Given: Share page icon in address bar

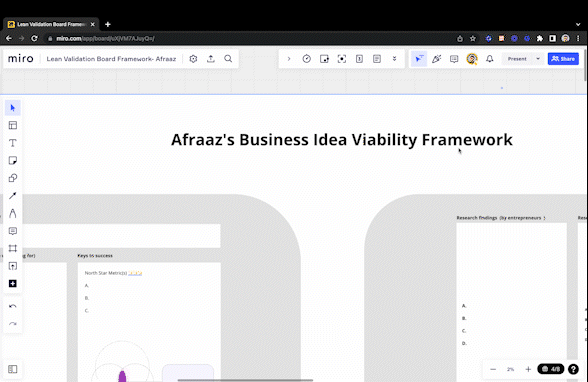Looking at the screenshot, I should point(460,38).
